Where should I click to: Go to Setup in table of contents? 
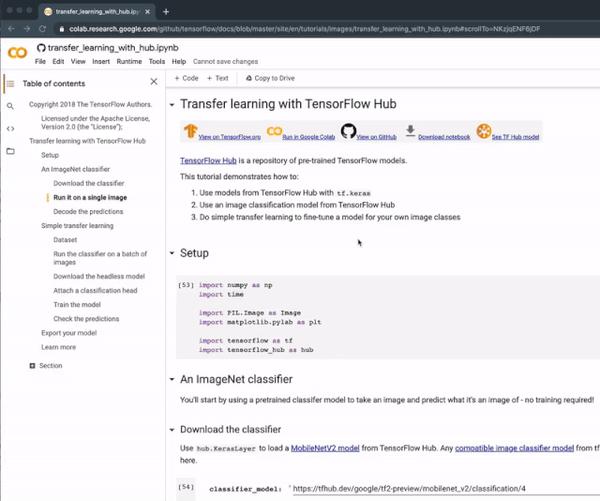pos(50,155)
